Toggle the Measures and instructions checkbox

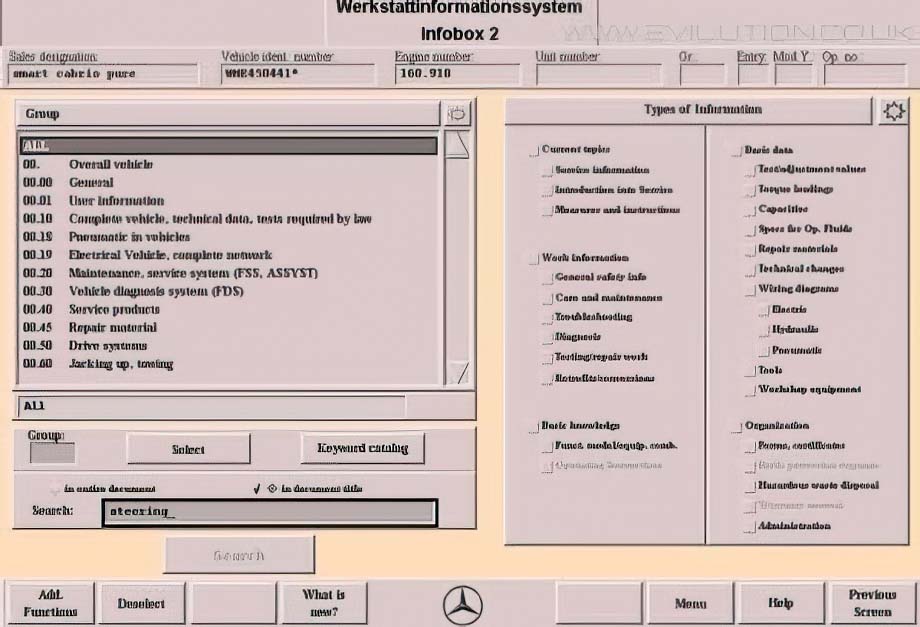tap(548, 211)
